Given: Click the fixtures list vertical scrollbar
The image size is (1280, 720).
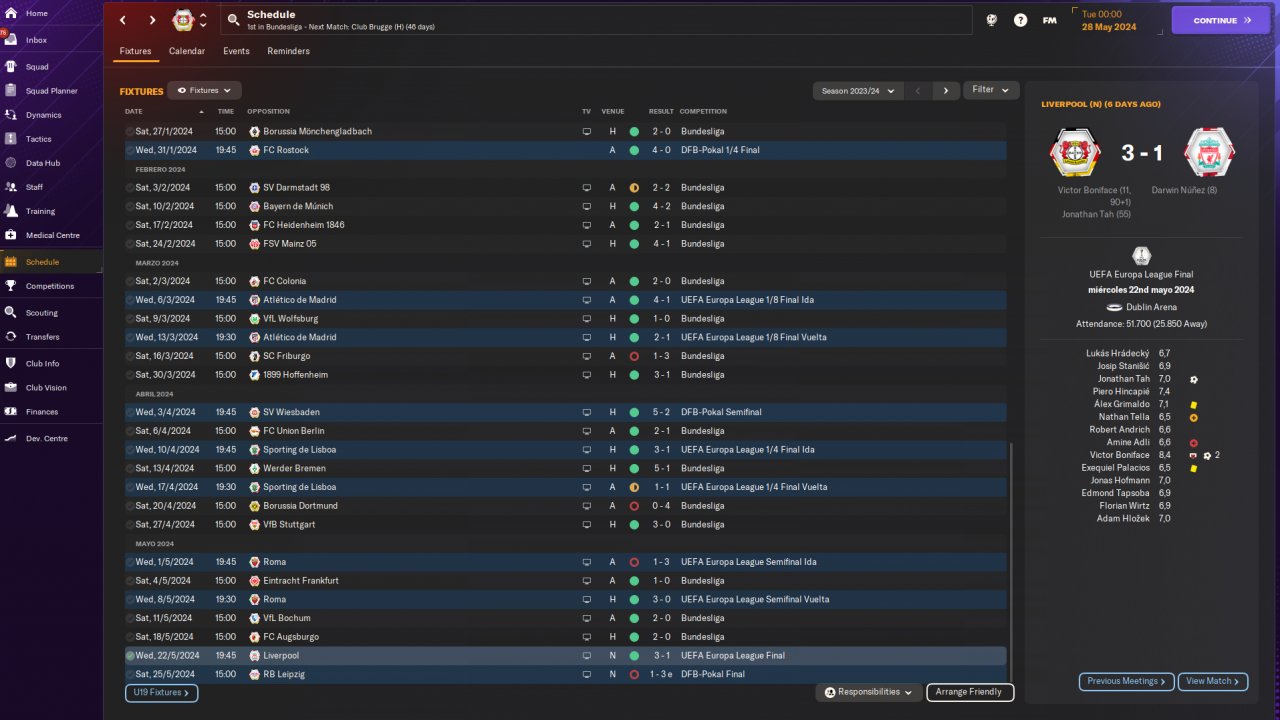Looking at the screenshot, I should click(1011, 563).
